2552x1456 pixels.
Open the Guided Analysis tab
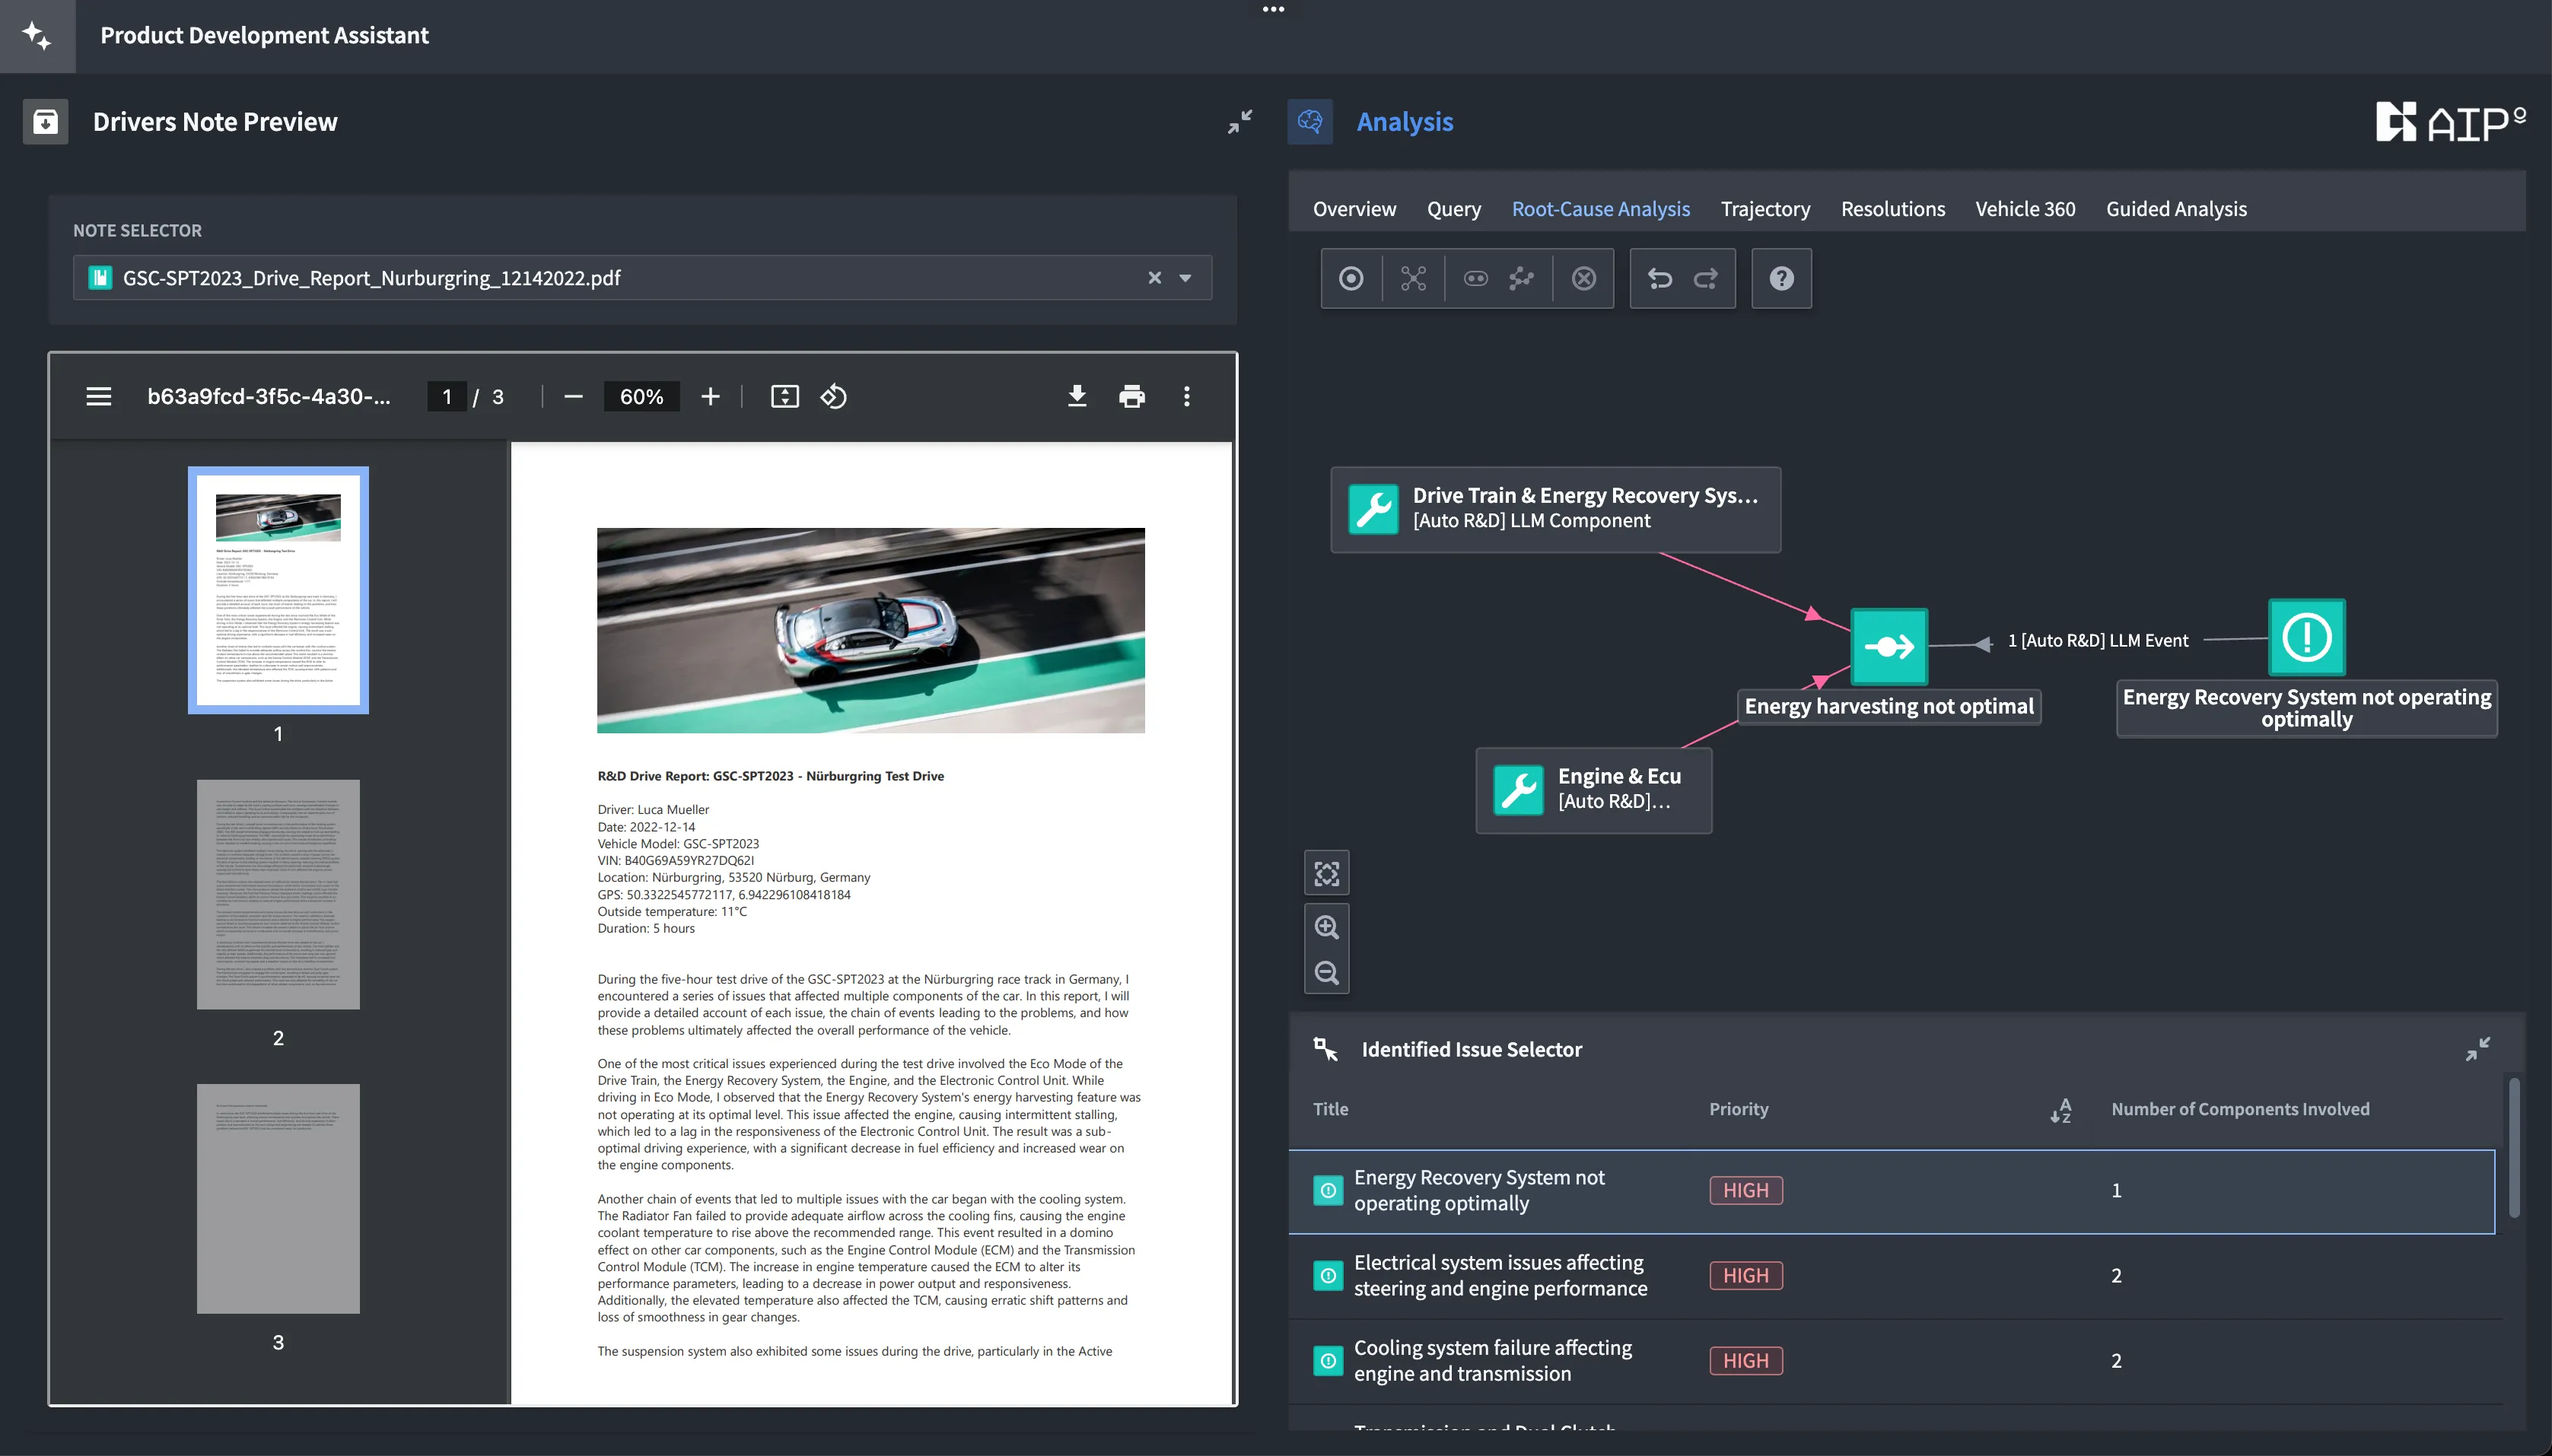click(x=2176, y=209)
